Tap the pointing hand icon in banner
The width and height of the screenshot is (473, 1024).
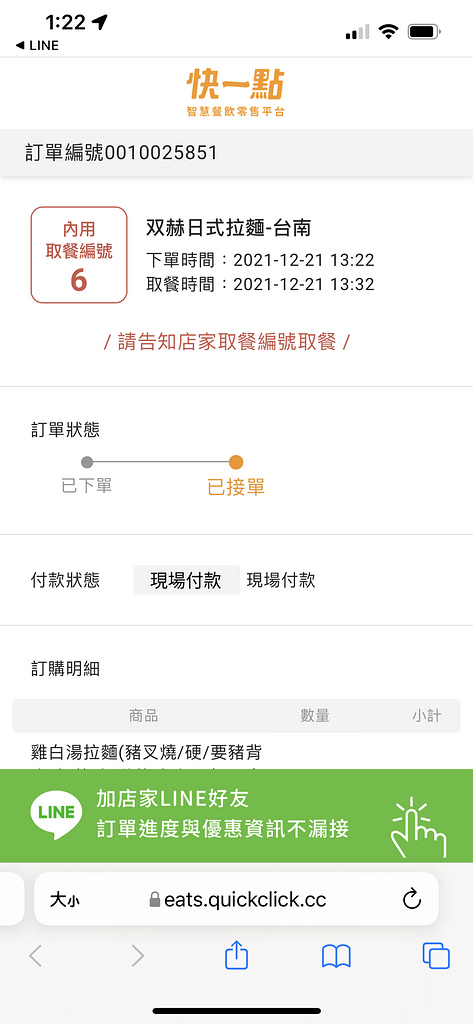pos(417,827)
